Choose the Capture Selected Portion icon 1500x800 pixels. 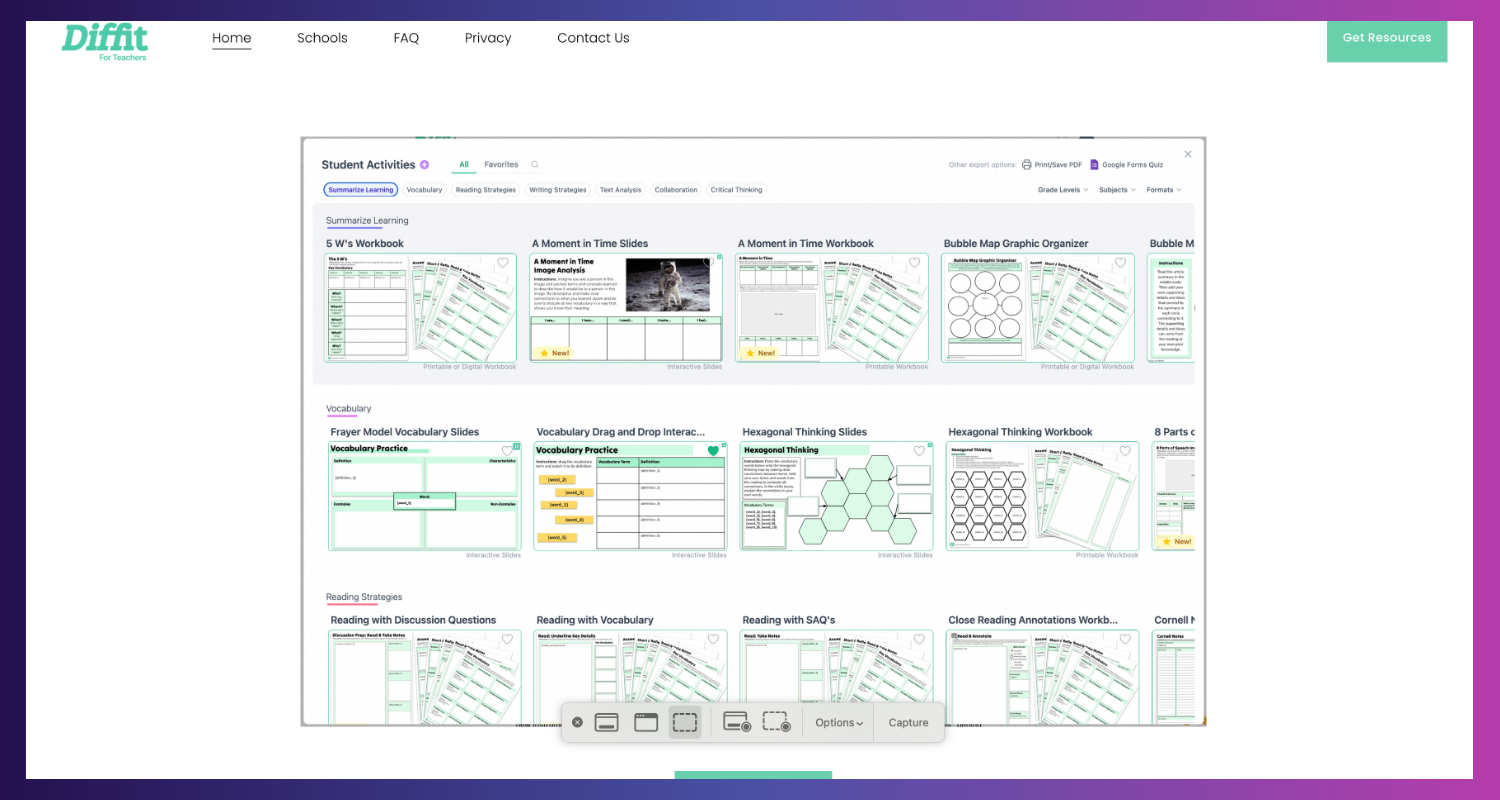(x=685, y=722)
